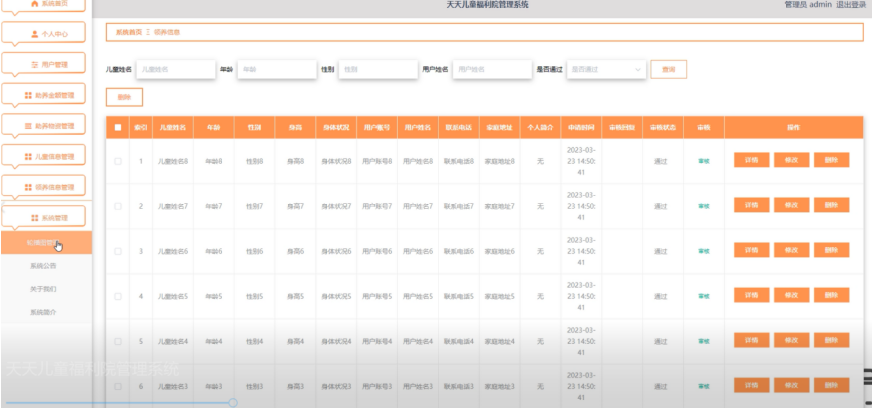Screen dimensions: 872x408
Task: Focus the 用户姓名 search field
Action: (492, 69)
